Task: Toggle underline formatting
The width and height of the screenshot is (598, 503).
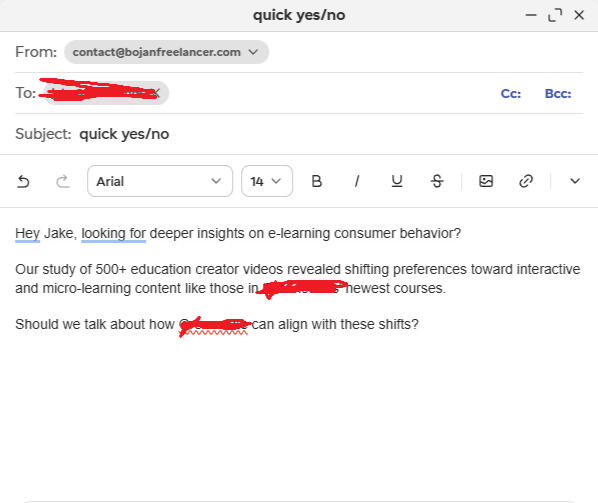Action: pyautogui.click(x=397, y=181)
